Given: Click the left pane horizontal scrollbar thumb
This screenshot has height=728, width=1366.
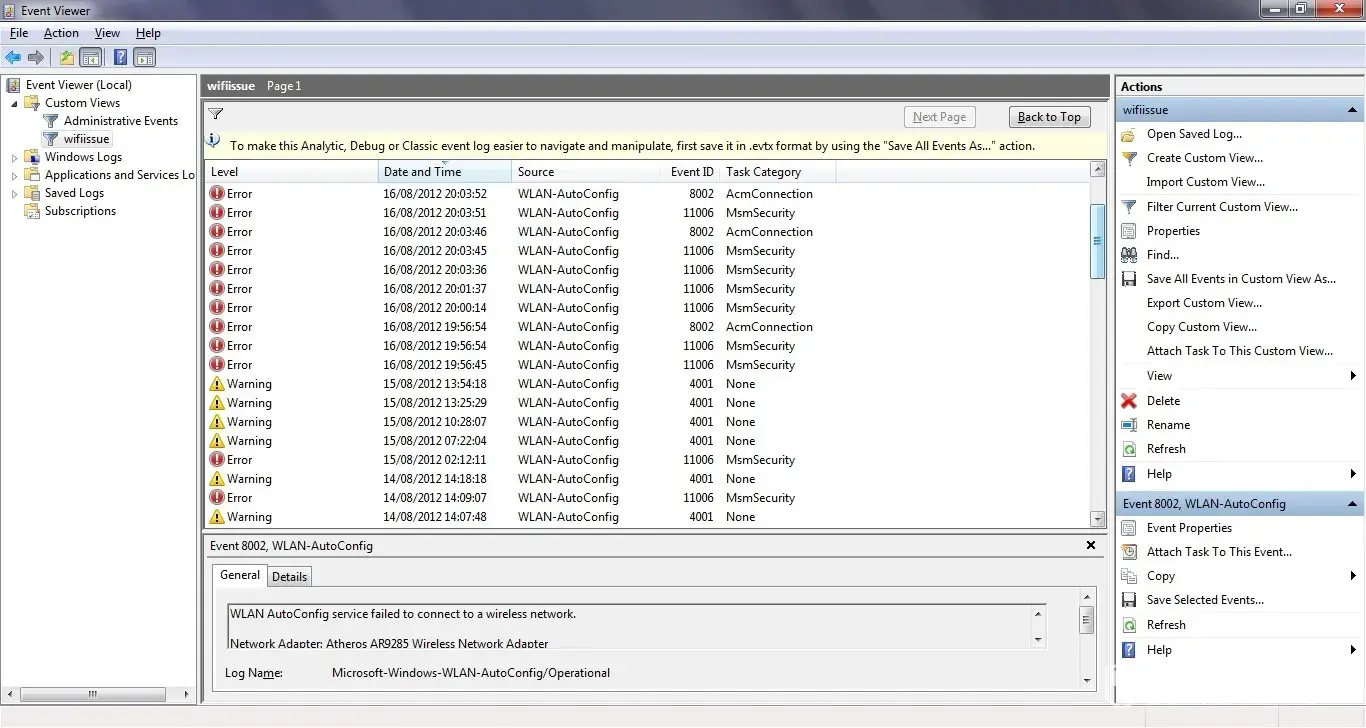Looking at the screenshot, I should (92, 694).
